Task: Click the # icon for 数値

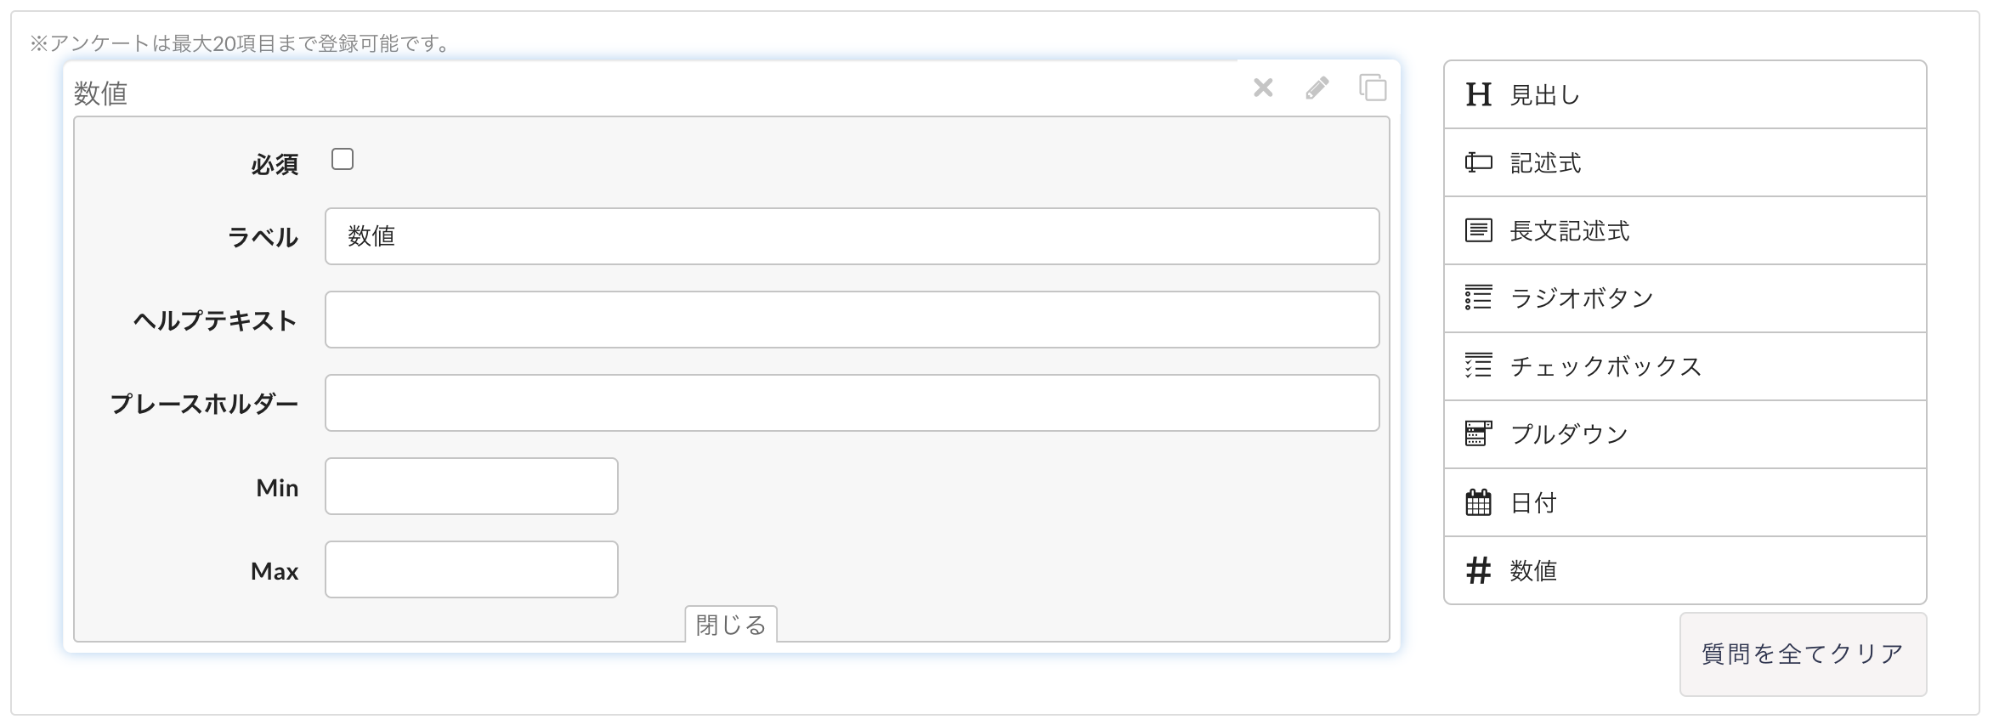Action: (1478, 570)
